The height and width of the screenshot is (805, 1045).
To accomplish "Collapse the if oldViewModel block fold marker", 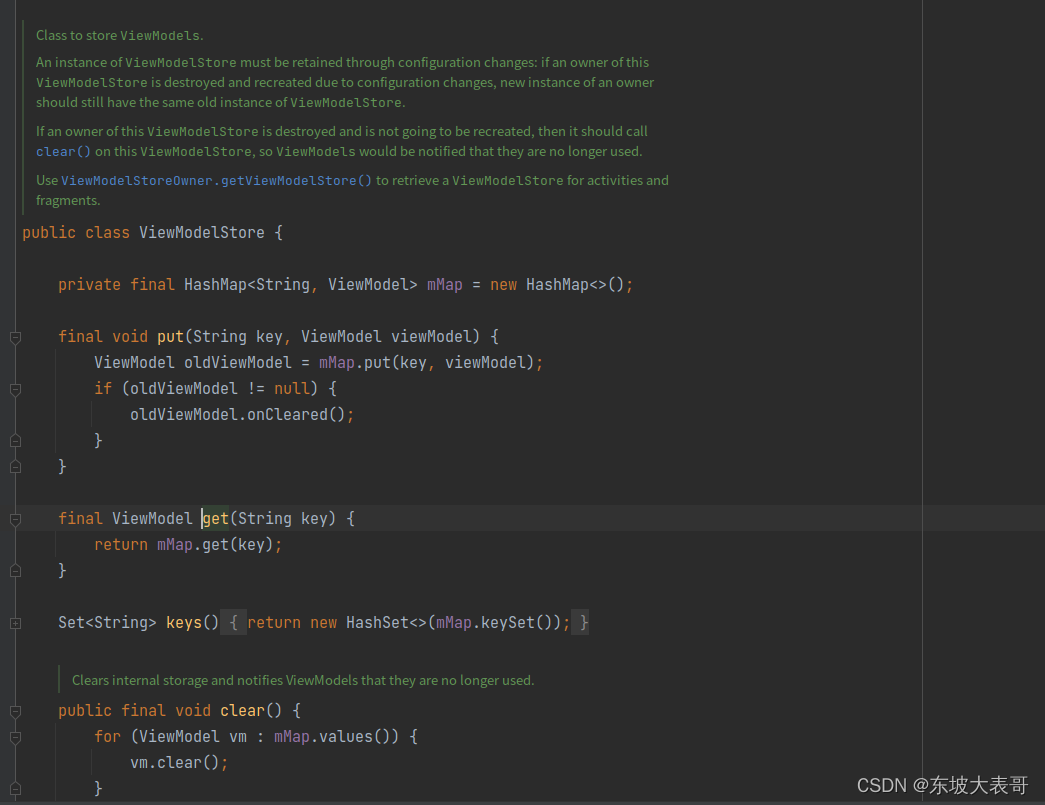I will tap(16, 389).
